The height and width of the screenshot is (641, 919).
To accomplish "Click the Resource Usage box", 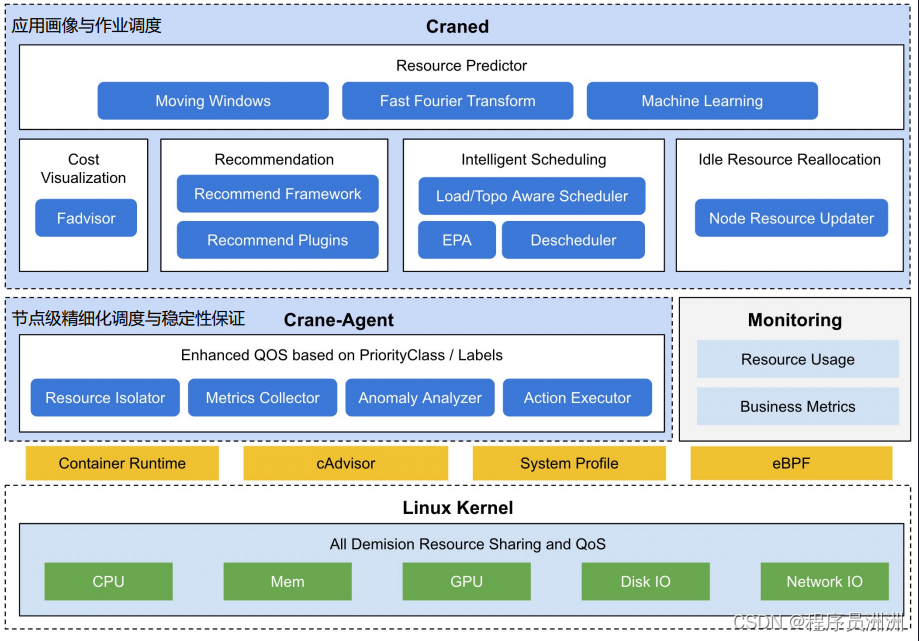I will point(798,359).
